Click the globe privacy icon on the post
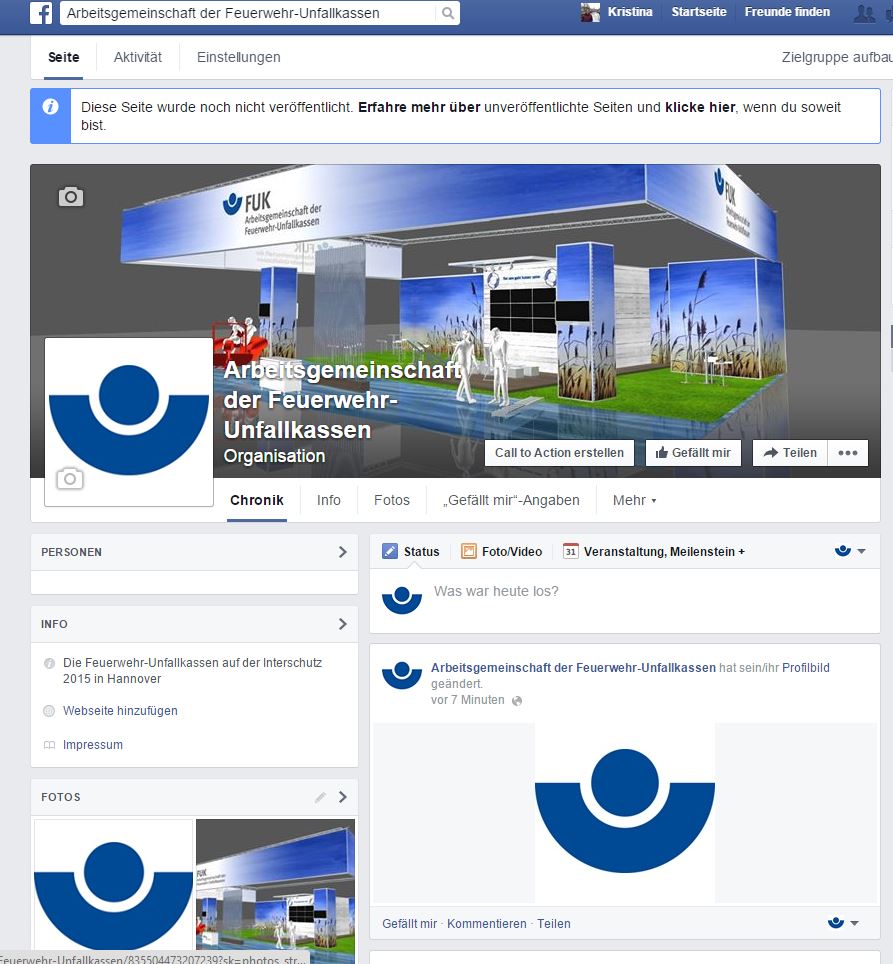Screen dimensions: 893x964 pos(517,701)
